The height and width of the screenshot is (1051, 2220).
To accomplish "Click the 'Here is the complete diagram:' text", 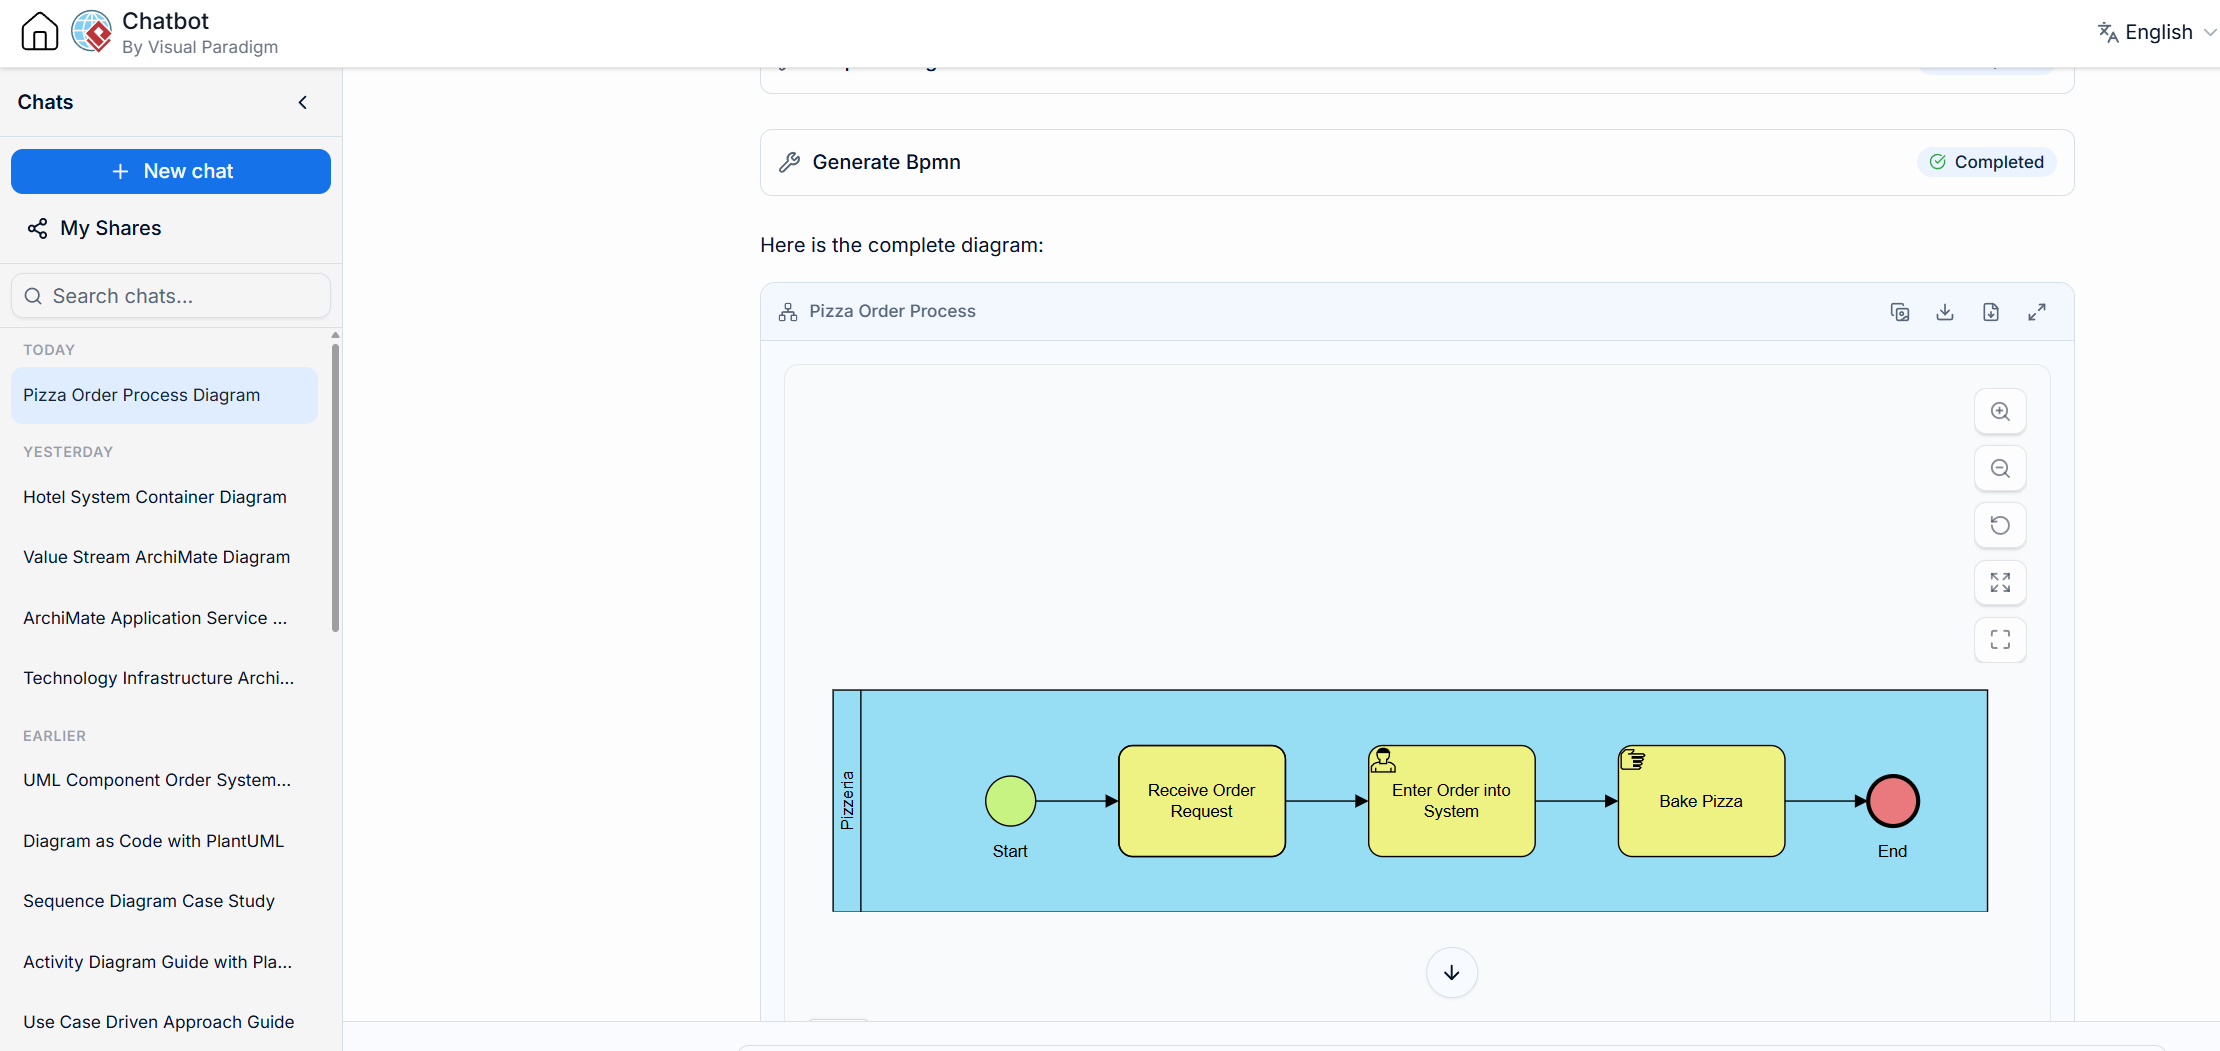I will (901, 245).
